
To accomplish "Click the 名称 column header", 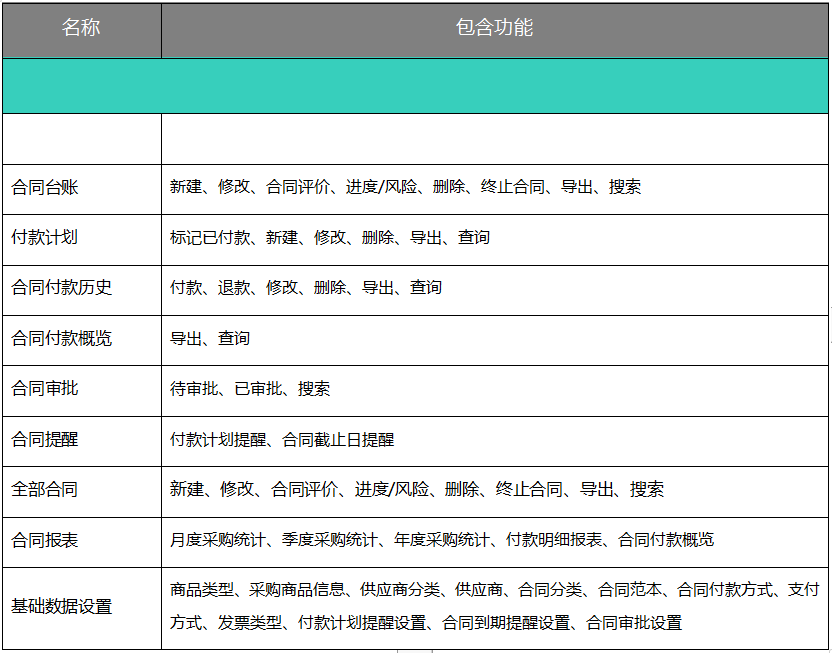I will 80,30.
